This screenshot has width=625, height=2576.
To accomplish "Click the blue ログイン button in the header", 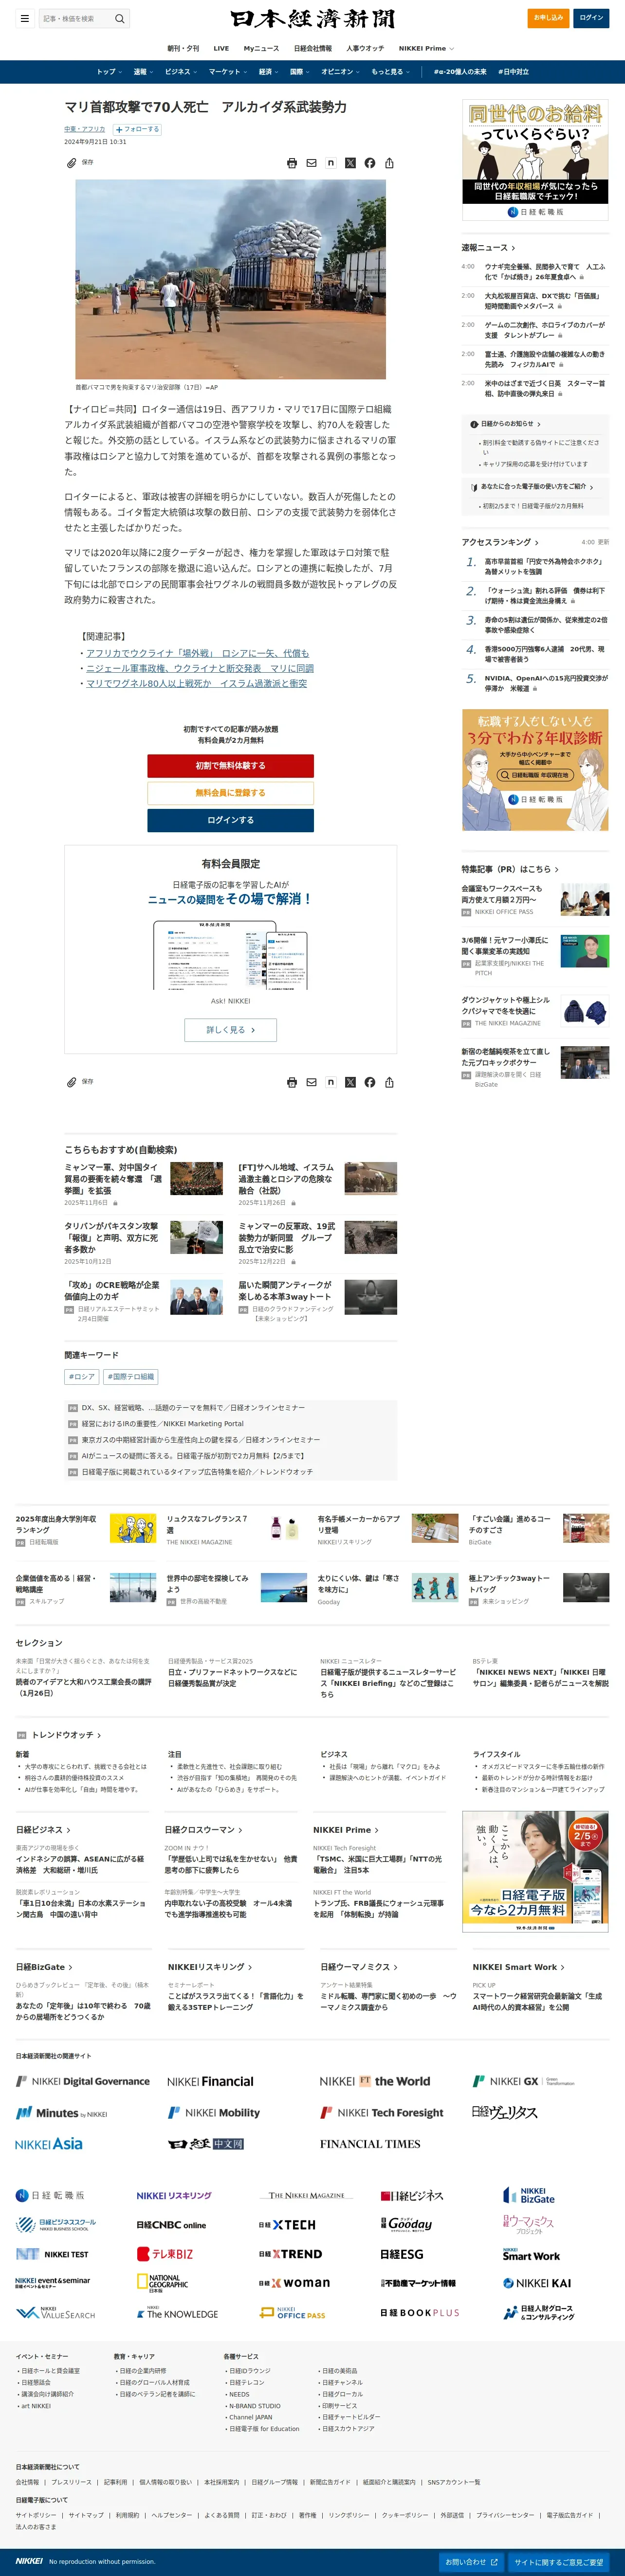I will click(x=591, y=18).
